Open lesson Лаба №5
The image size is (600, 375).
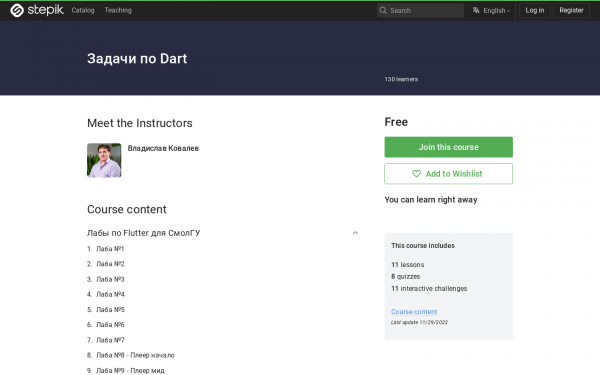tap(110, 310)
